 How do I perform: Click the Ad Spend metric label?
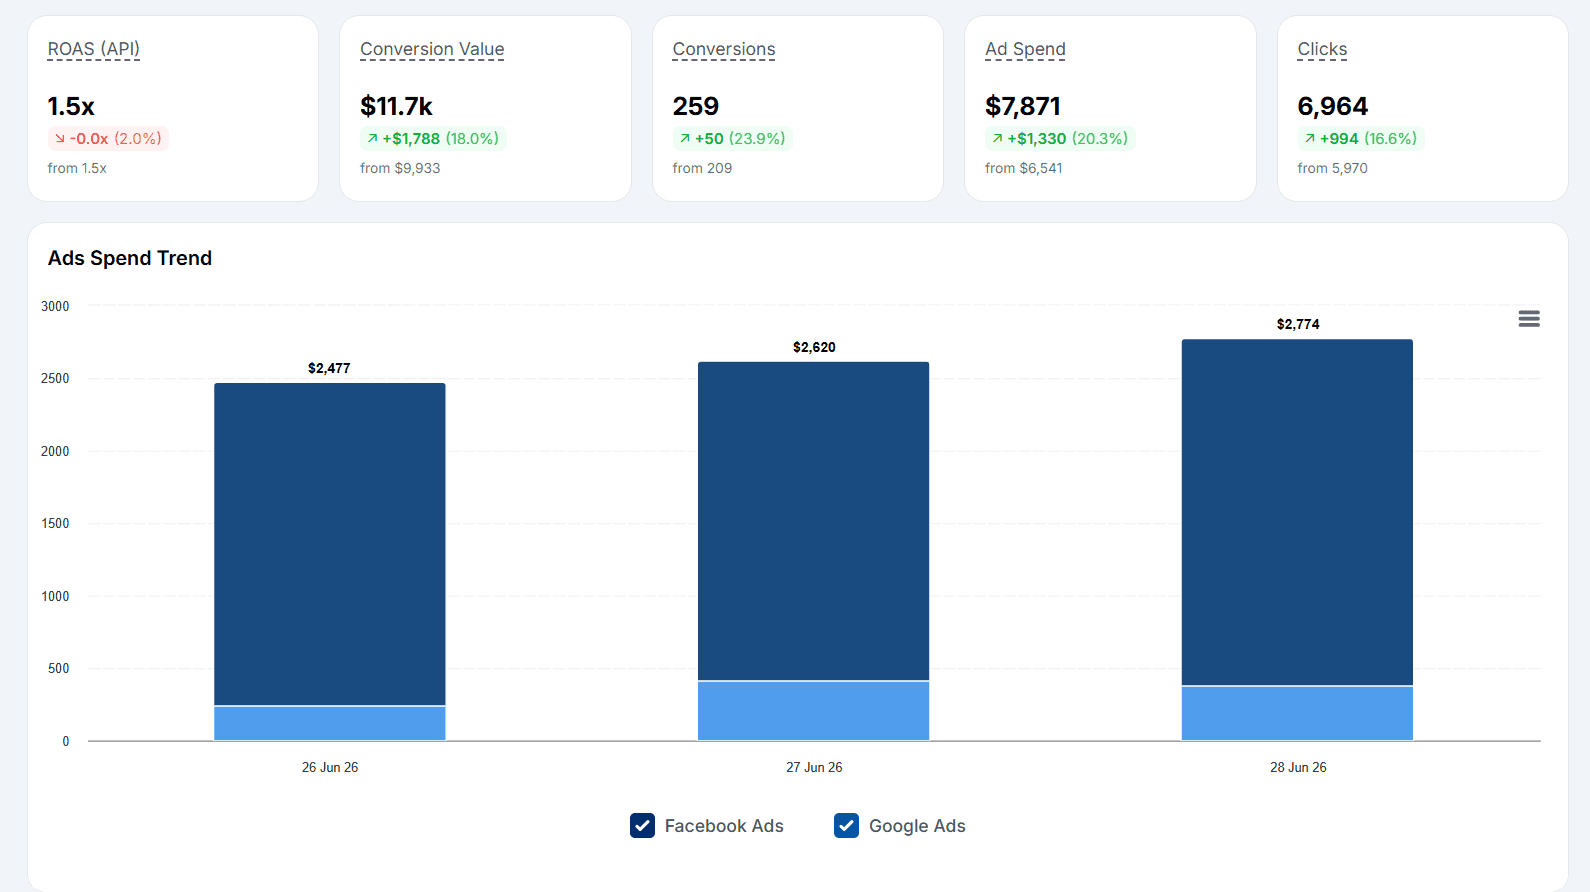pyautogui.click(x=1025, y=49)
